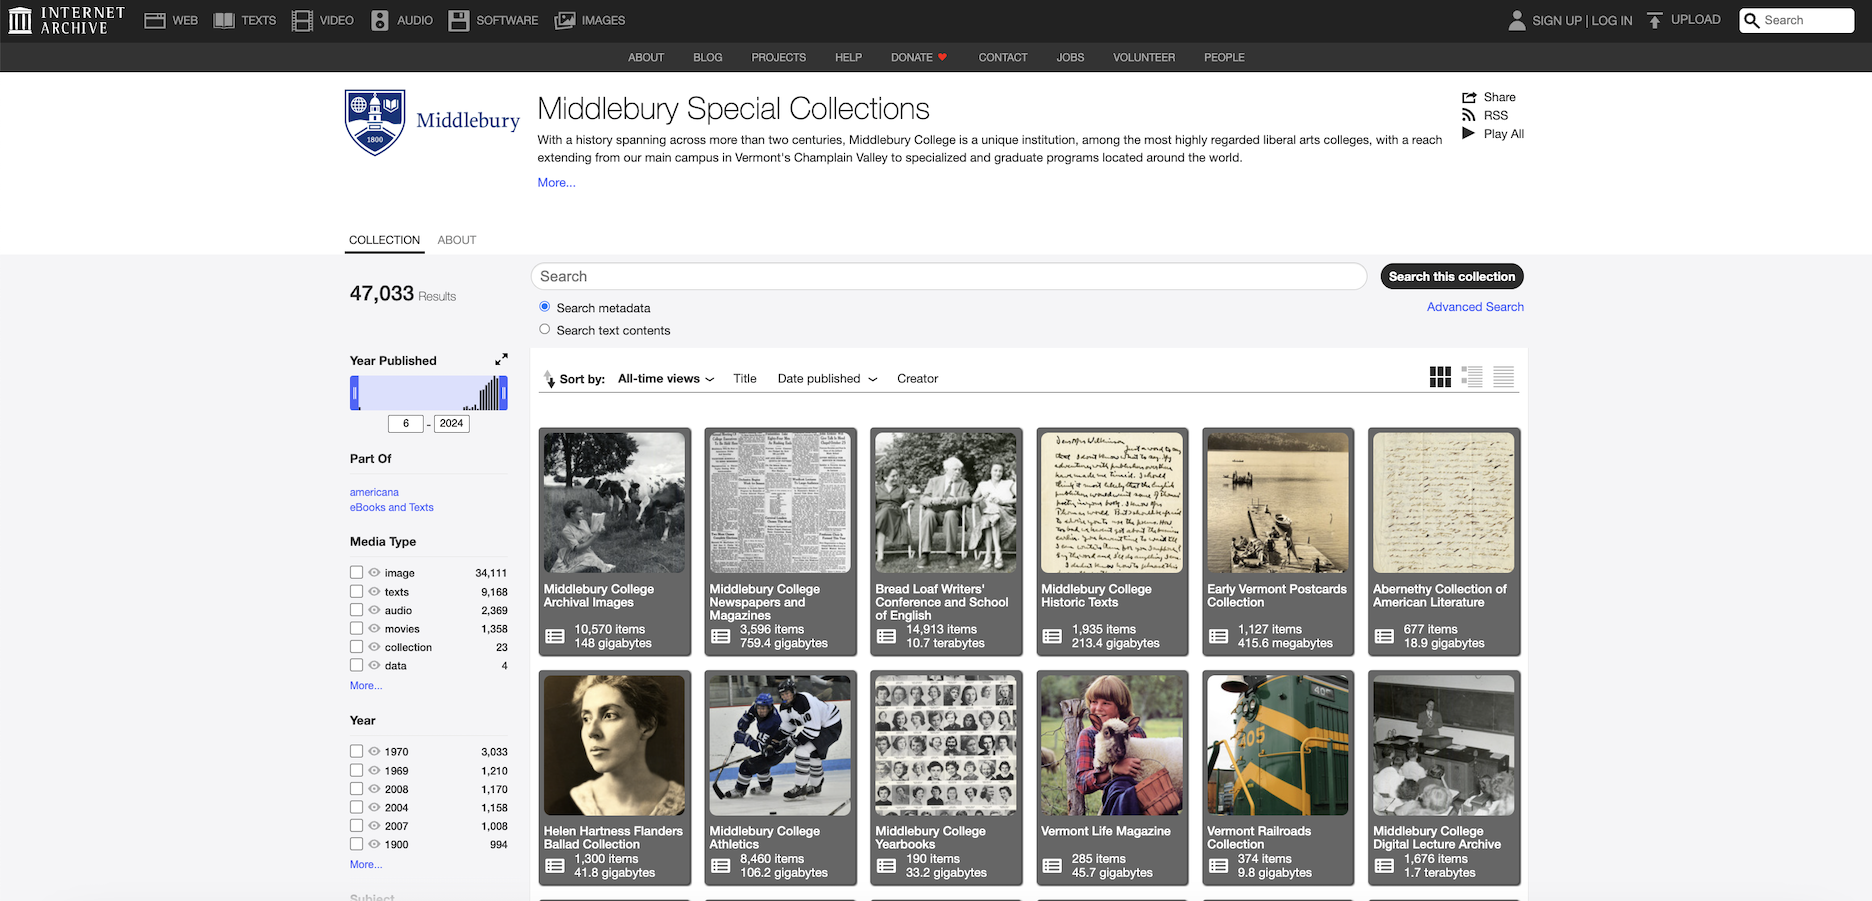
Task: Click the Middlebury shield logo
Action: 375,122
